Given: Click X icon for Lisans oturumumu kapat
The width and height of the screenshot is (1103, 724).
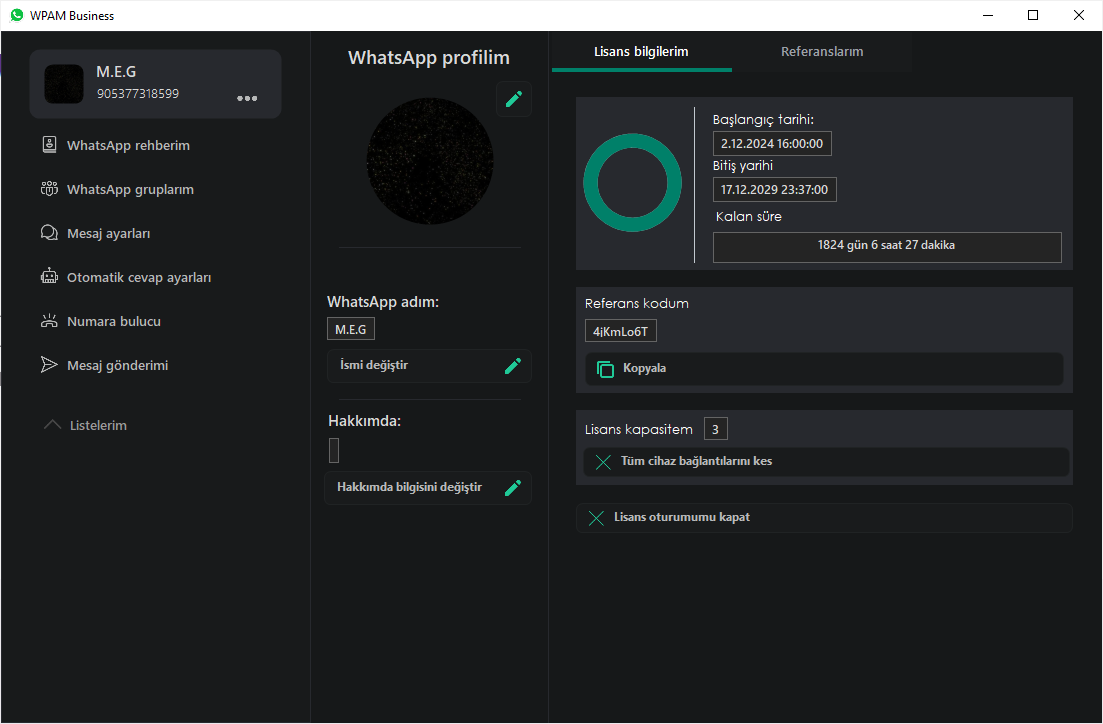Looking at the screenshot, I should (x=596, y=518).
